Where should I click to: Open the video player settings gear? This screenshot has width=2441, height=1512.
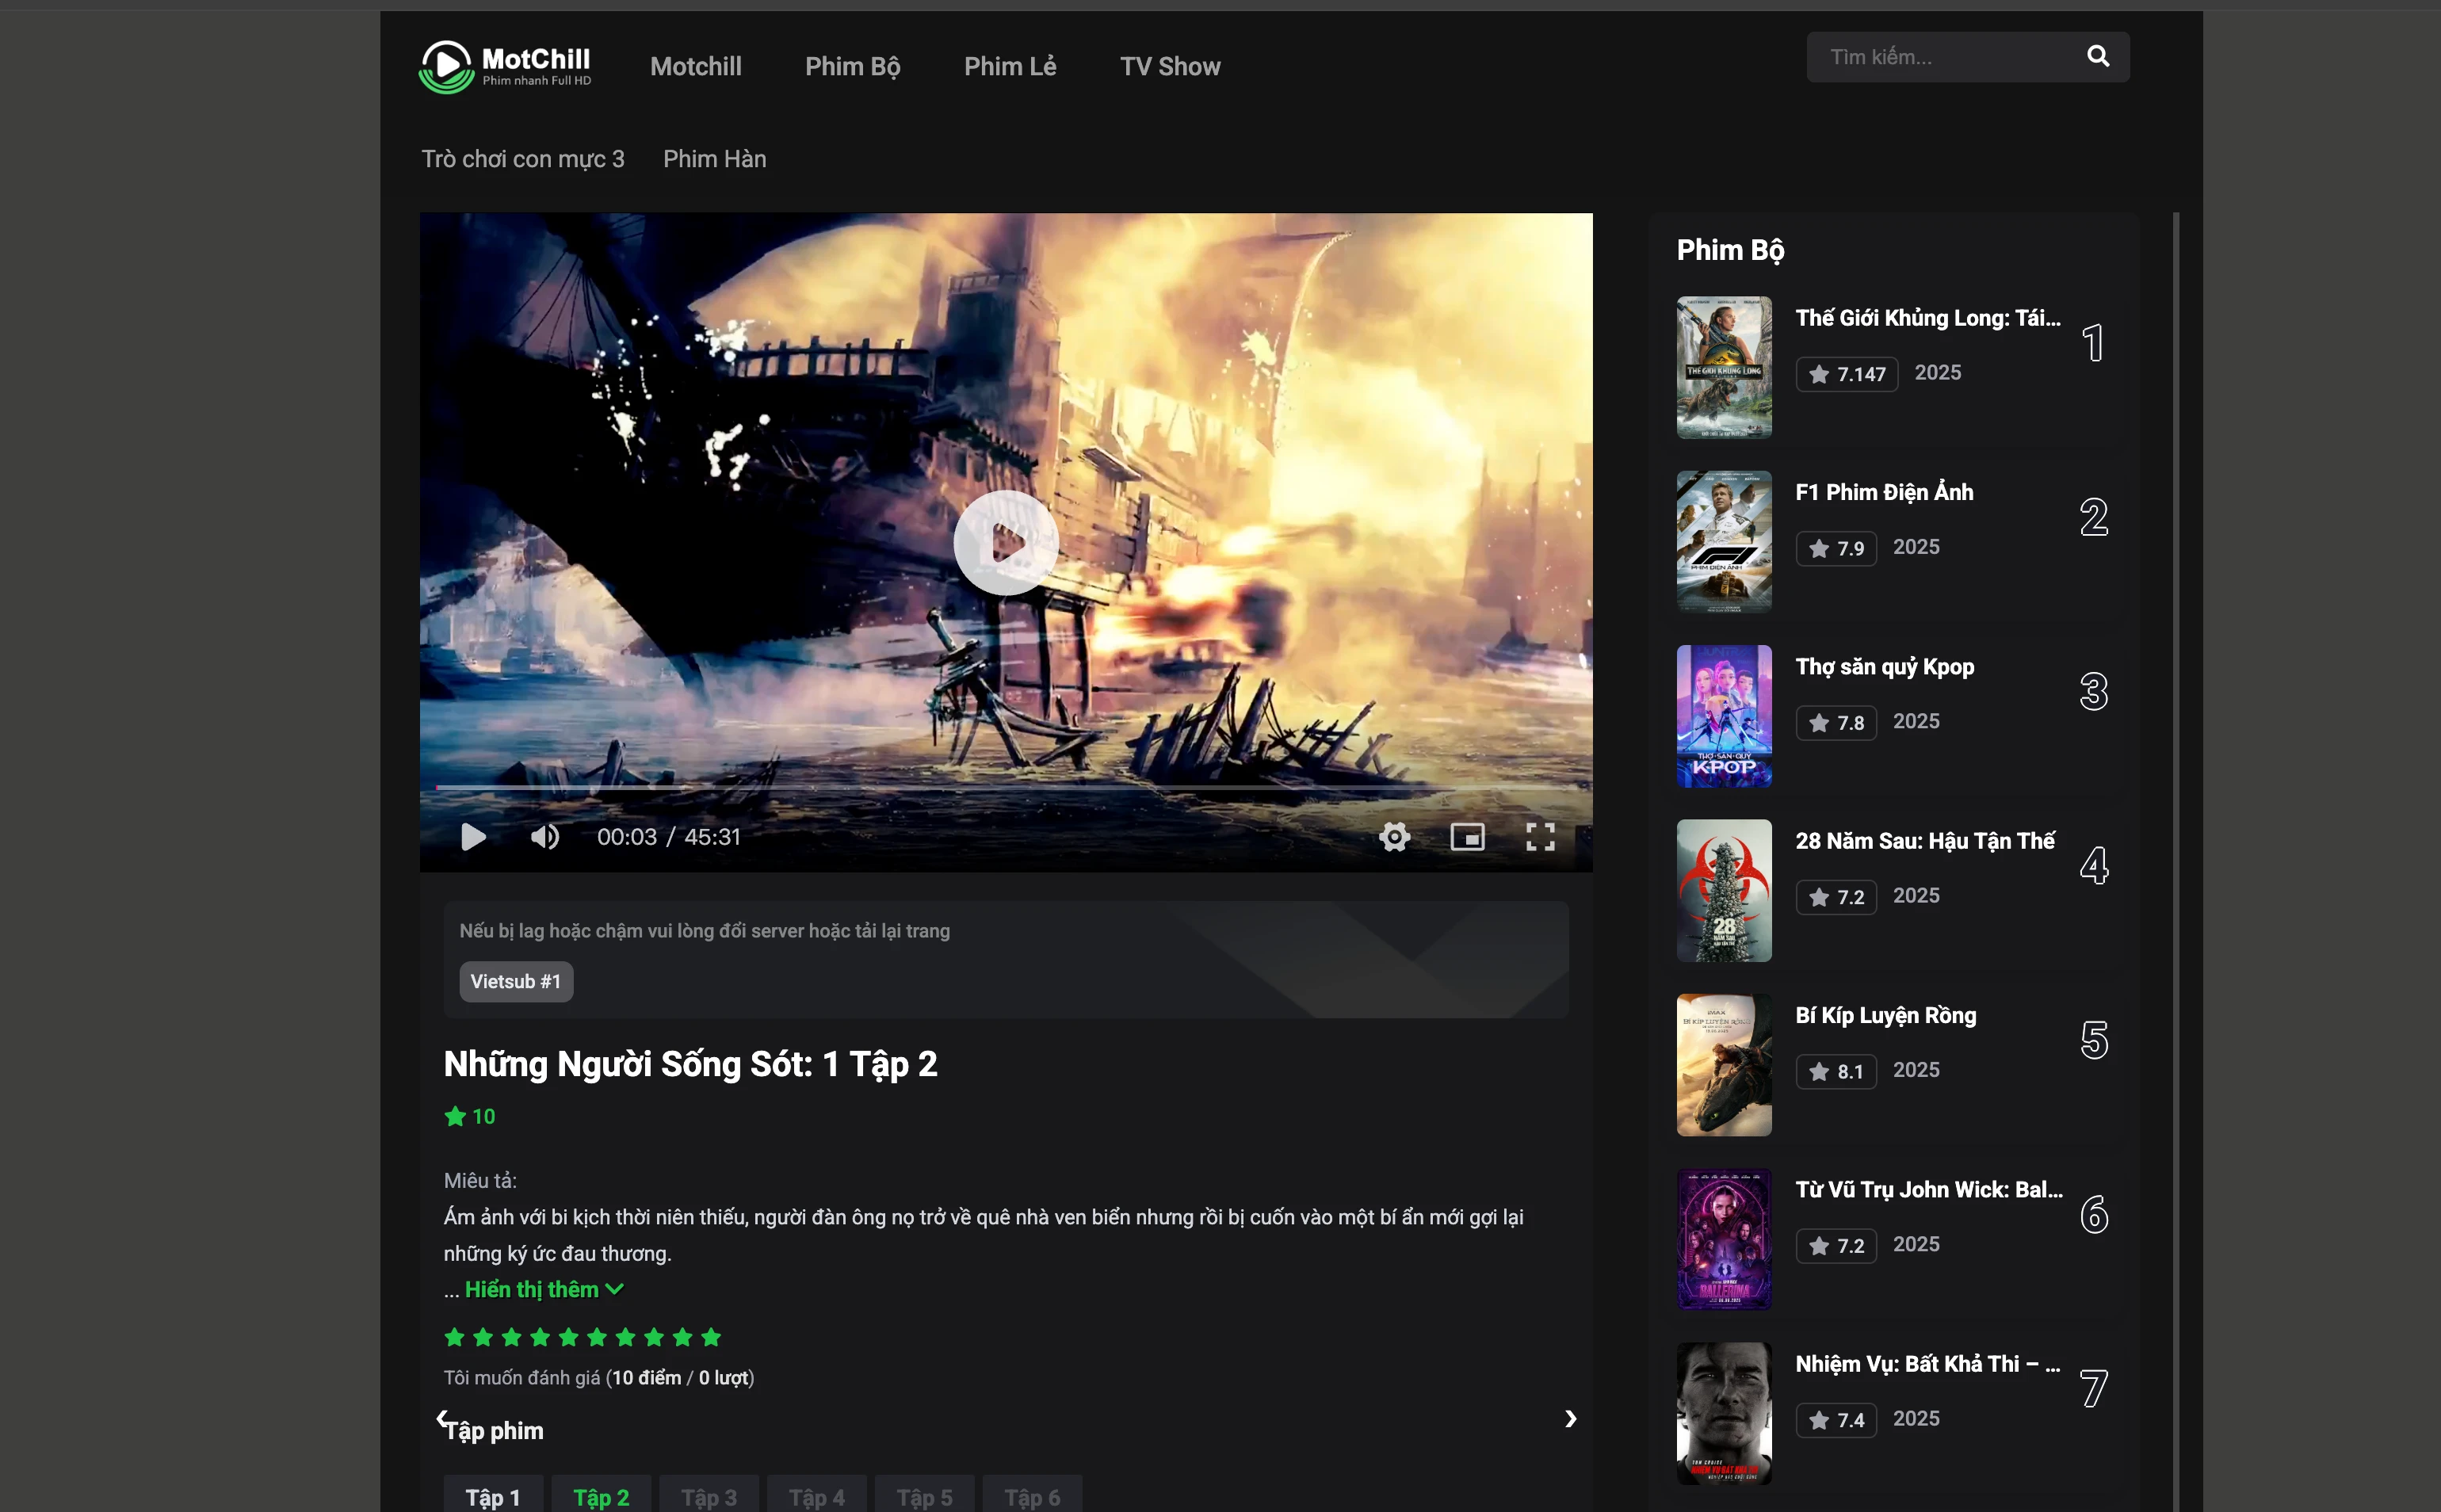pos(1395,837)
